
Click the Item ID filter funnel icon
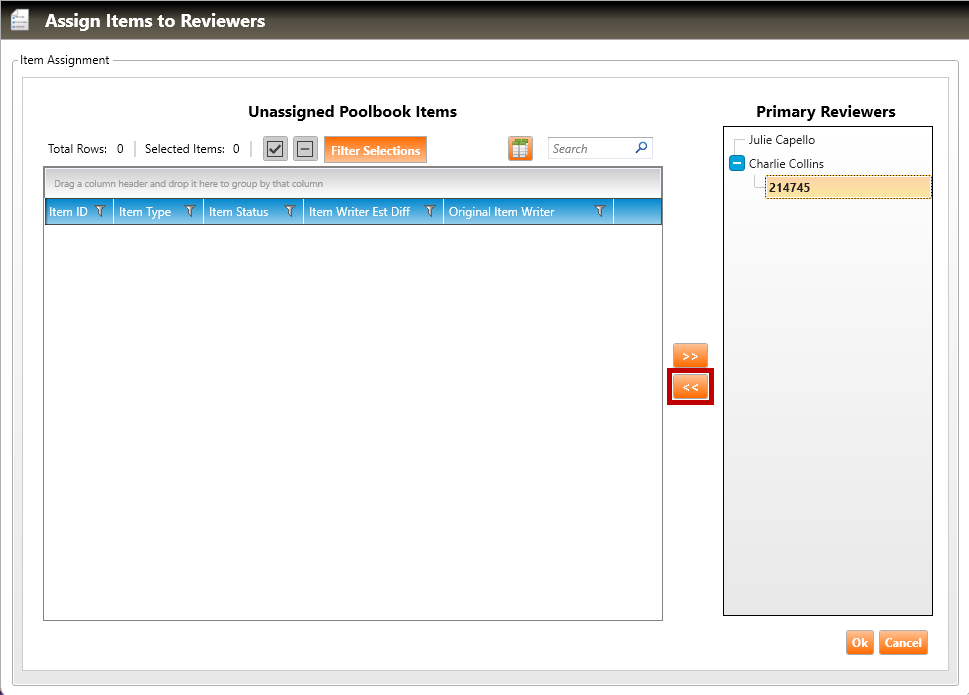click(100, 212)
